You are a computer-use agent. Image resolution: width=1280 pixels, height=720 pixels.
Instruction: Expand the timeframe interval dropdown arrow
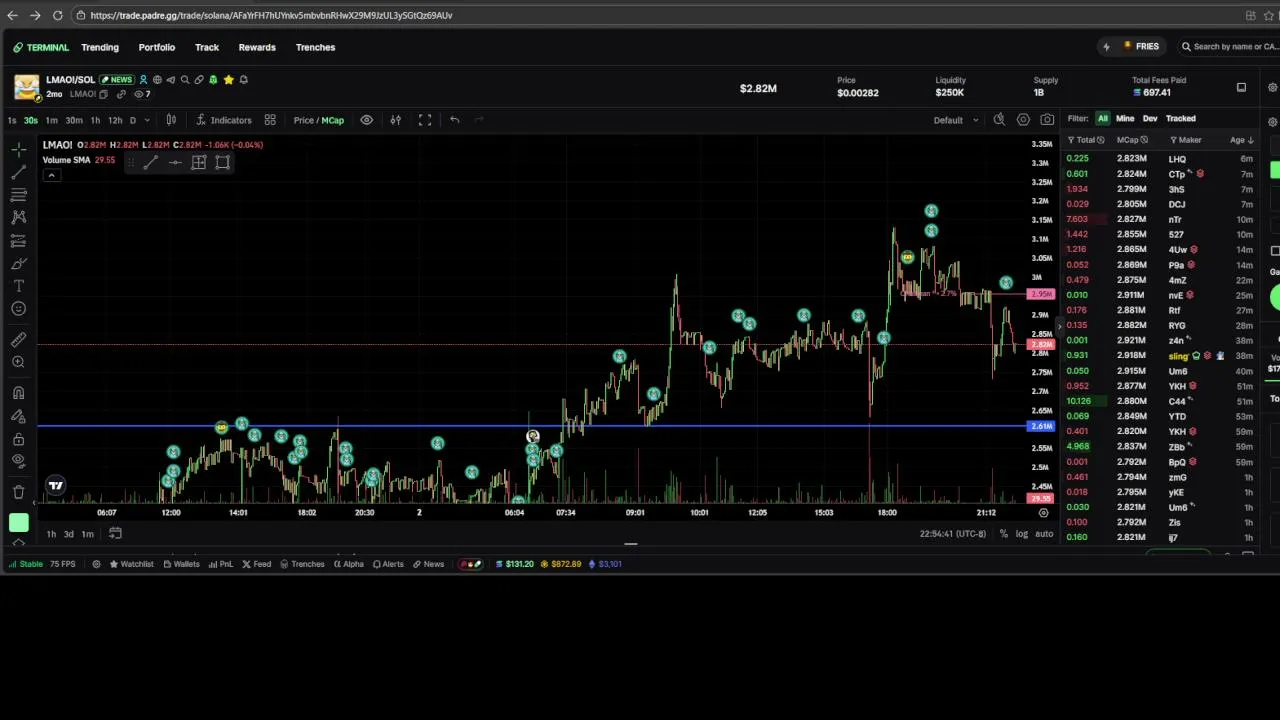coord(147,120)
